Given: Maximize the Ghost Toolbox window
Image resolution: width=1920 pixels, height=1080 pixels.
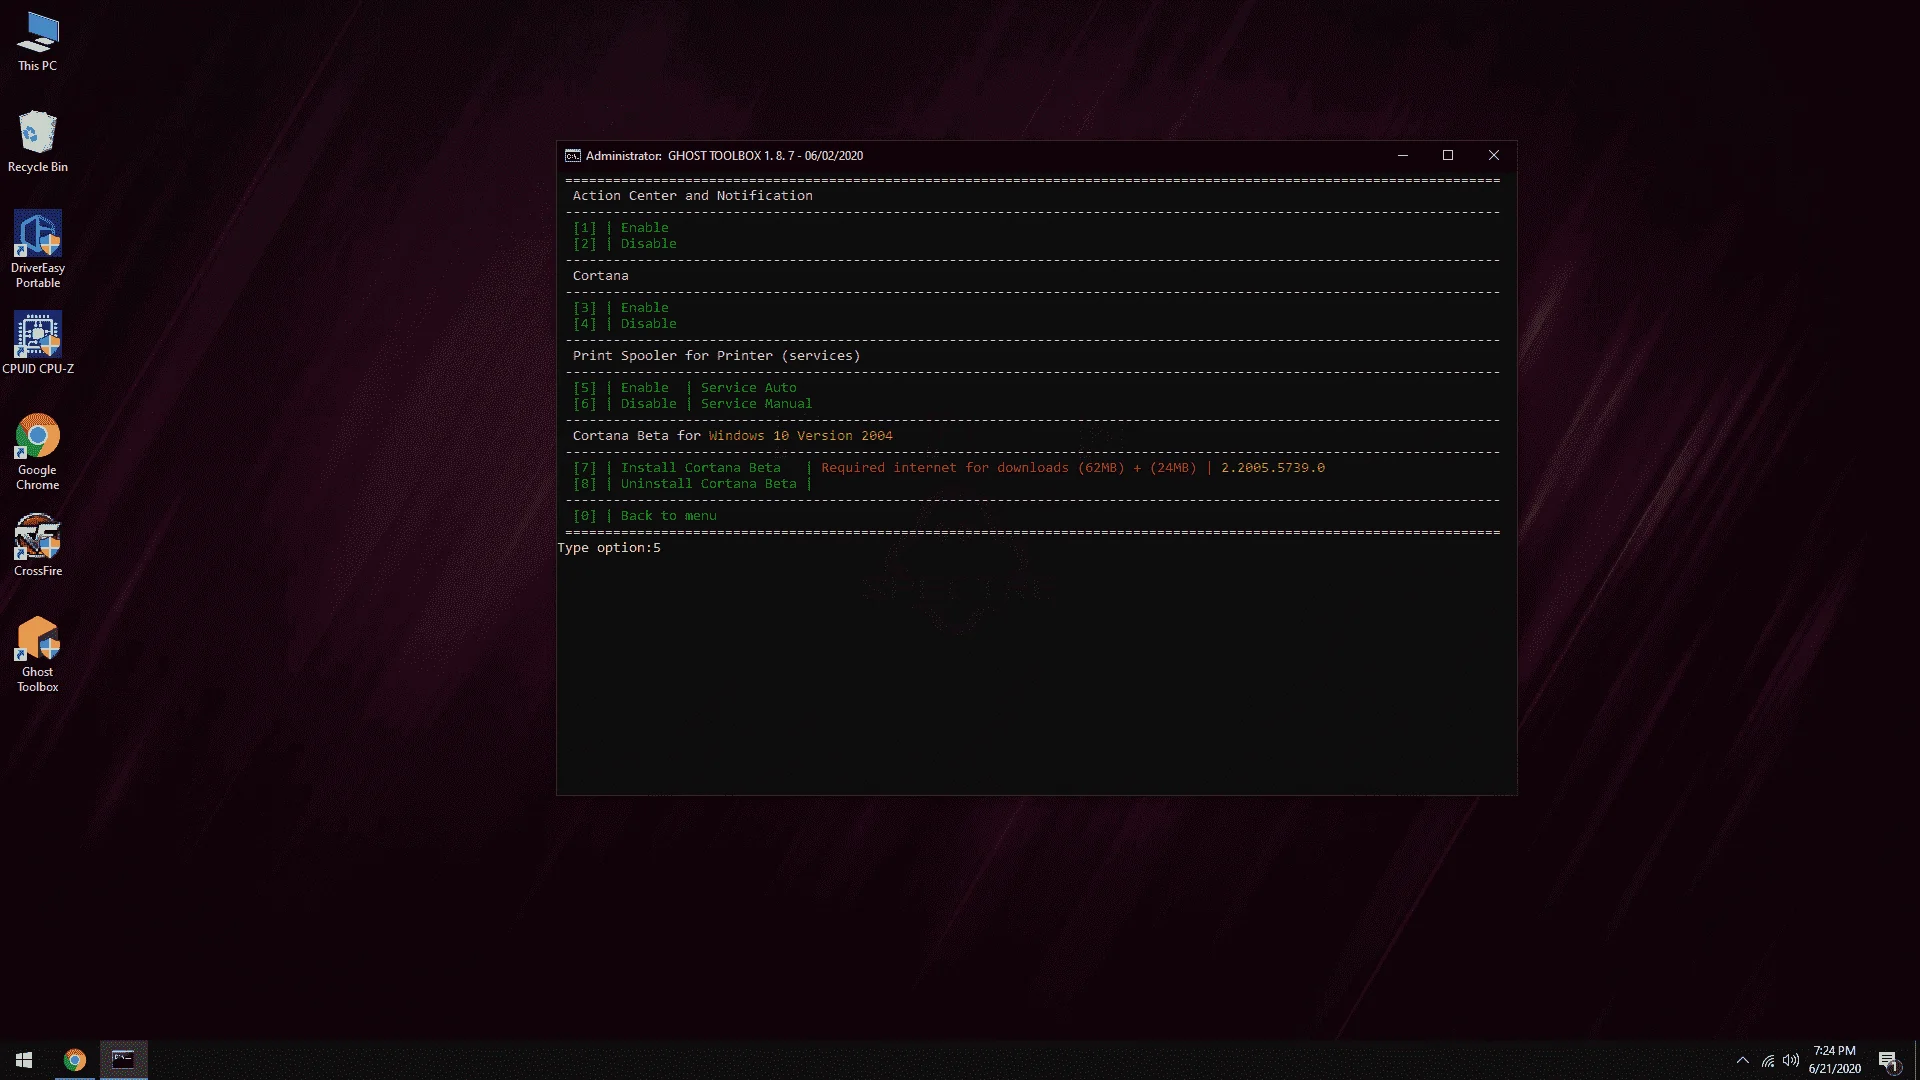Looking at the screenshot, I should 1448,156.
